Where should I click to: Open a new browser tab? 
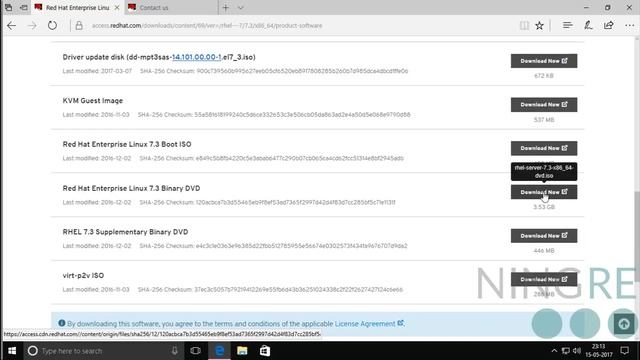[226, 8]
